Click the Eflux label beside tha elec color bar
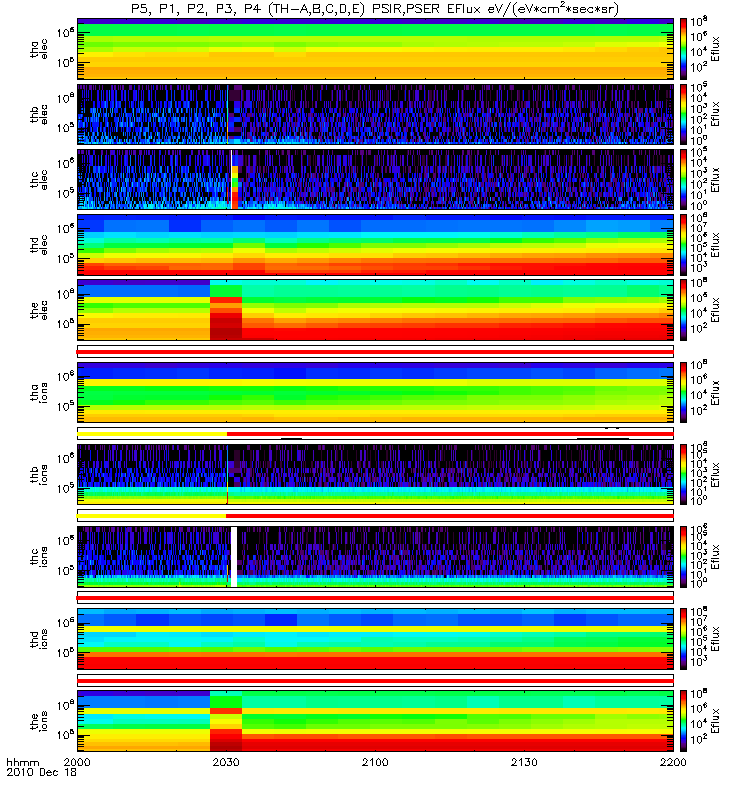The height and width of the screenshot is (800, 750). coord(715,49)
